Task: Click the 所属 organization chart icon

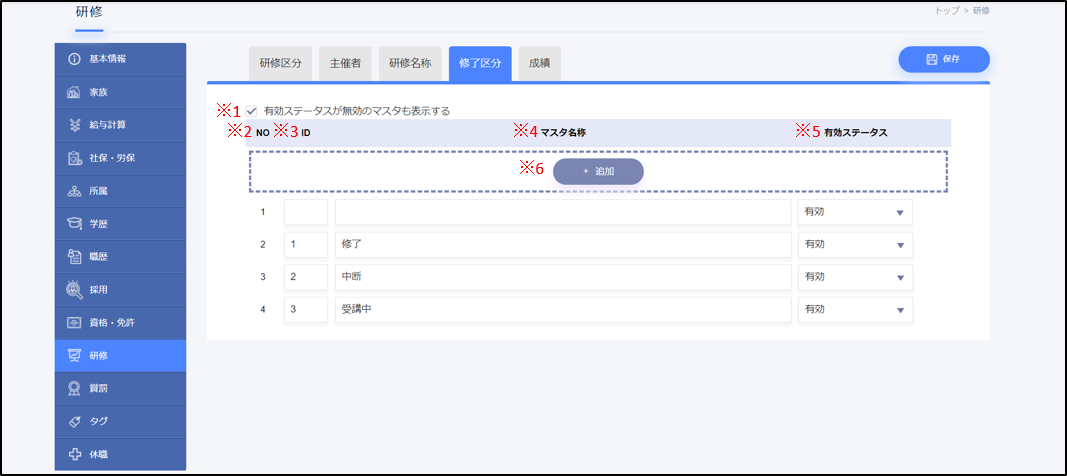Action: click(x=74, y=192)
